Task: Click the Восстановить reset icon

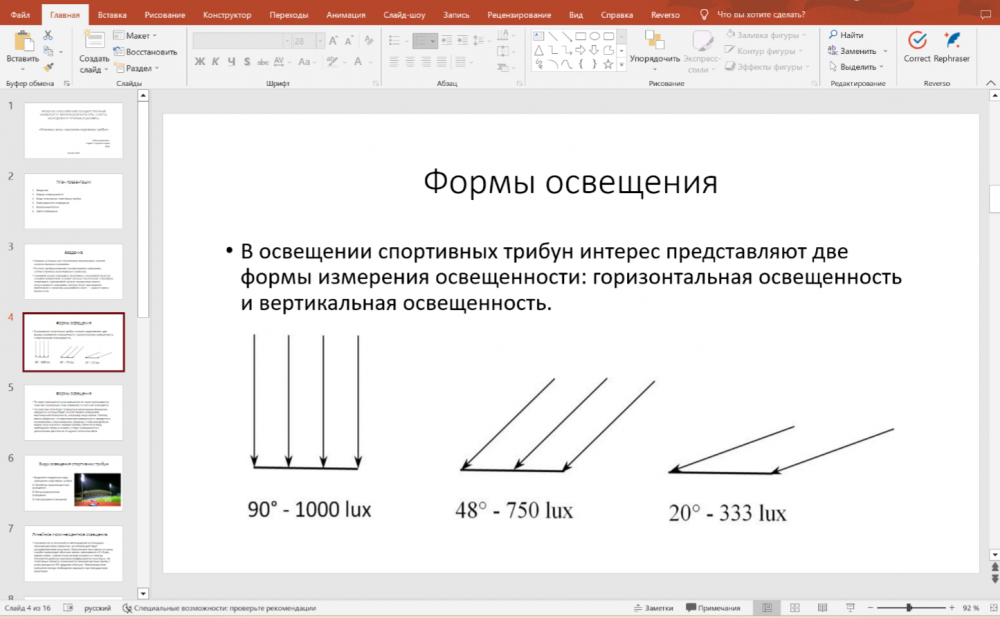Action: [118, 51]
